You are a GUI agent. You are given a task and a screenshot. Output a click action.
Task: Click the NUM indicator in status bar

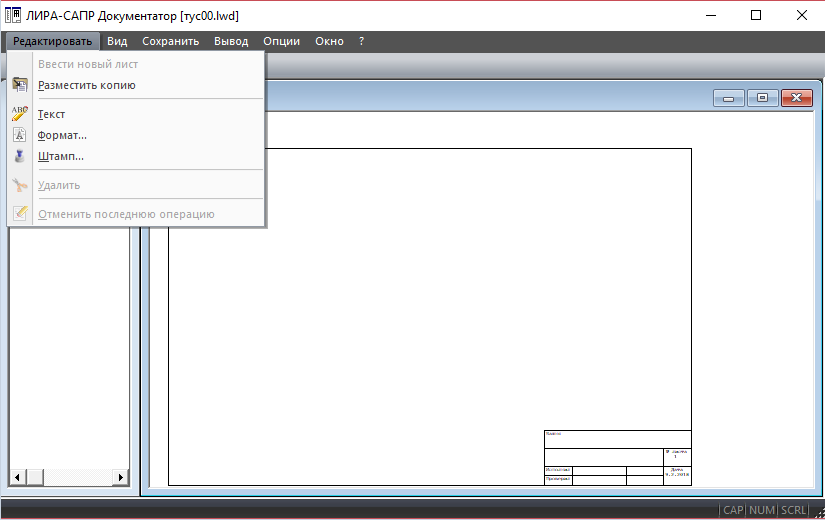pos(762,510)
